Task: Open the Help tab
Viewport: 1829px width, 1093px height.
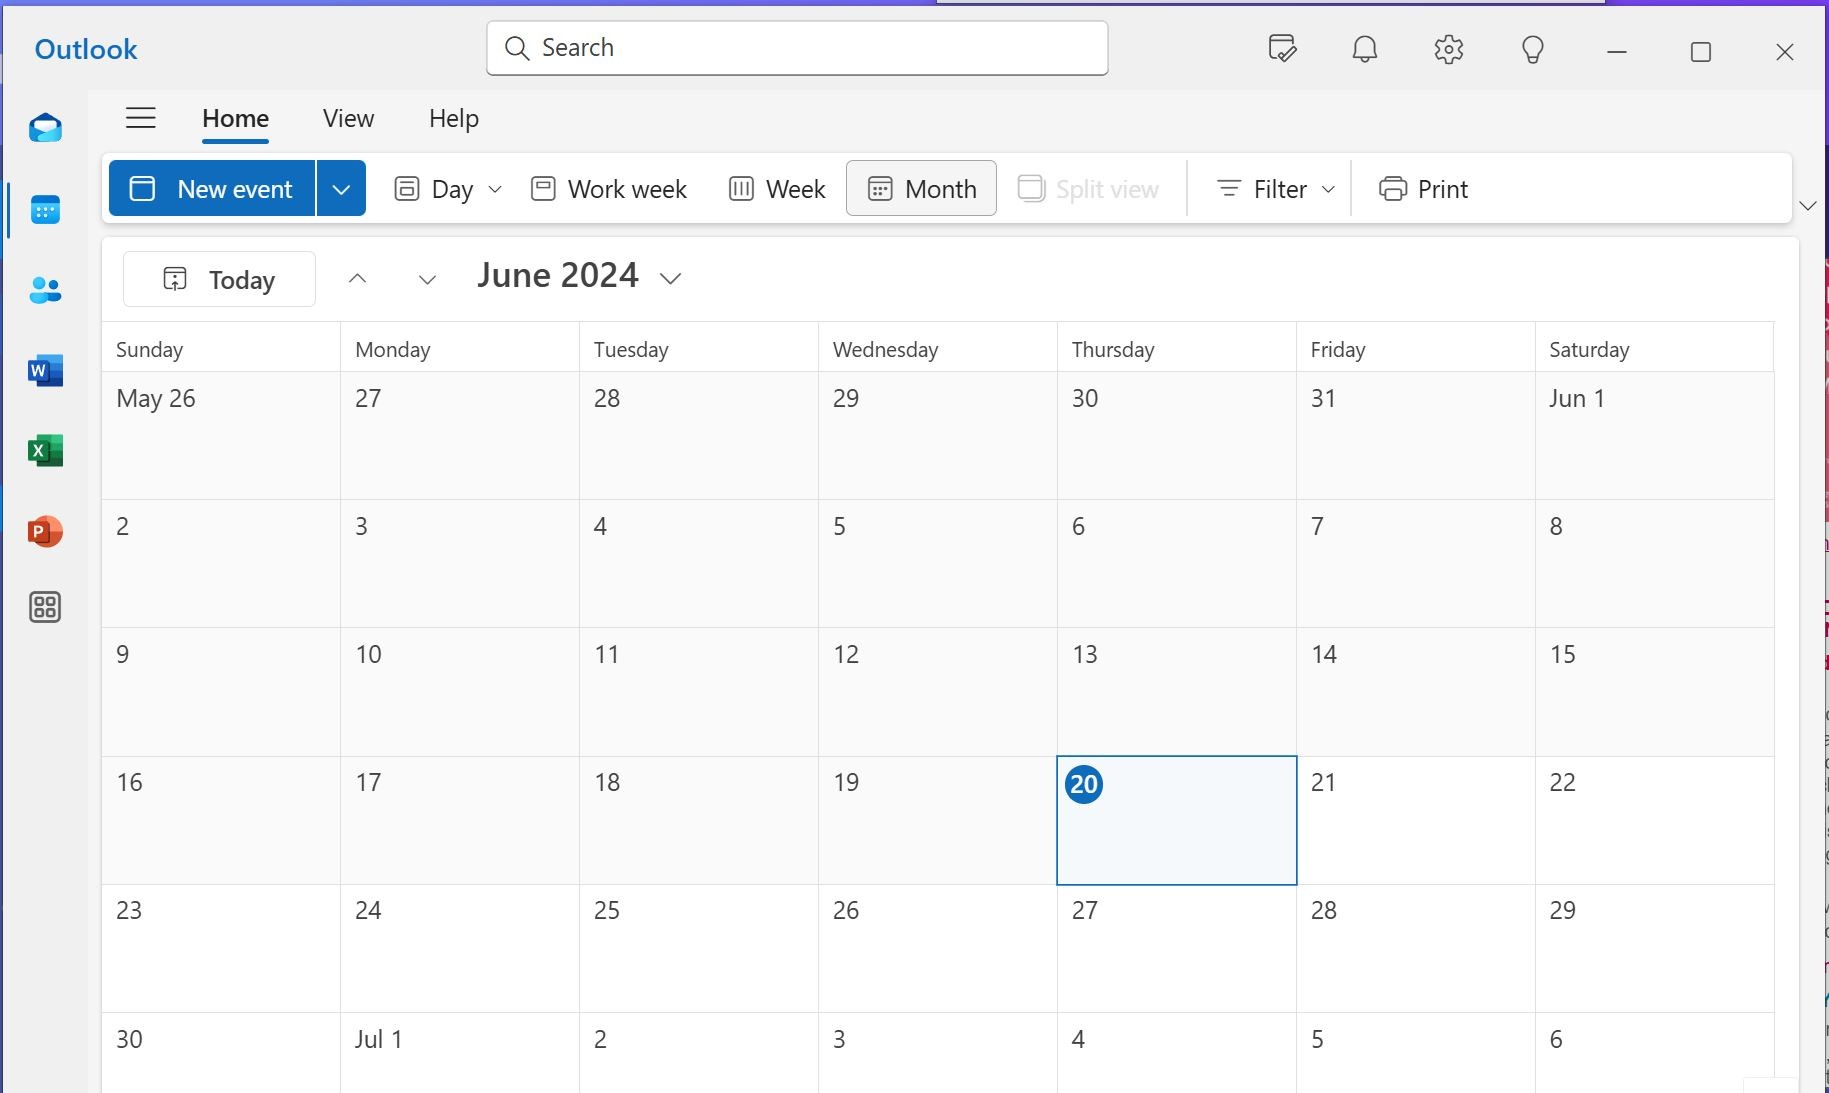Action: [x=454, y=119]
